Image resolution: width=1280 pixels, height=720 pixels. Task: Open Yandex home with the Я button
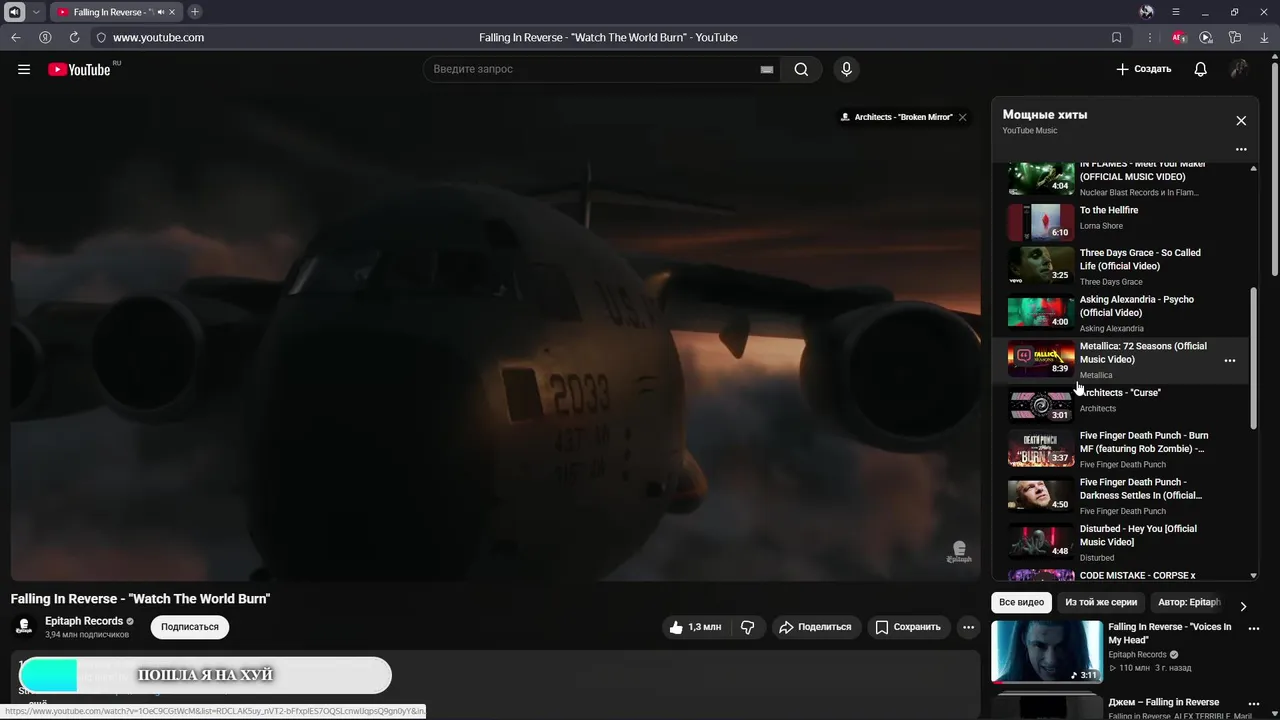tap(45, 37)
